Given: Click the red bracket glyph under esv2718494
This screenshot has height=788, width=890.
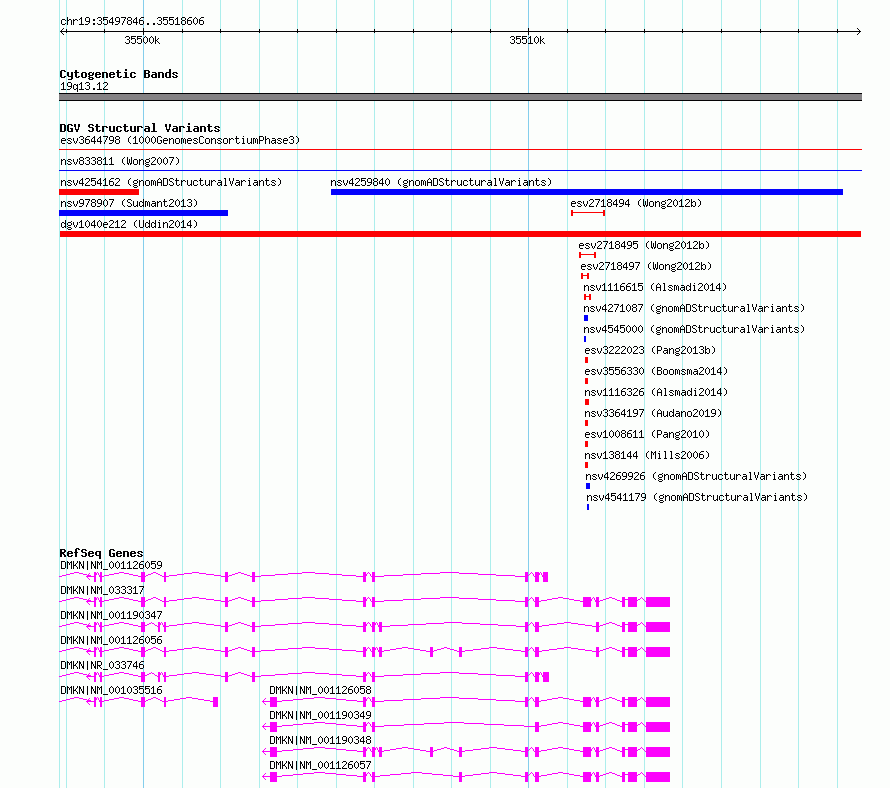Looking at the screenshot, I should pos(588,213).
